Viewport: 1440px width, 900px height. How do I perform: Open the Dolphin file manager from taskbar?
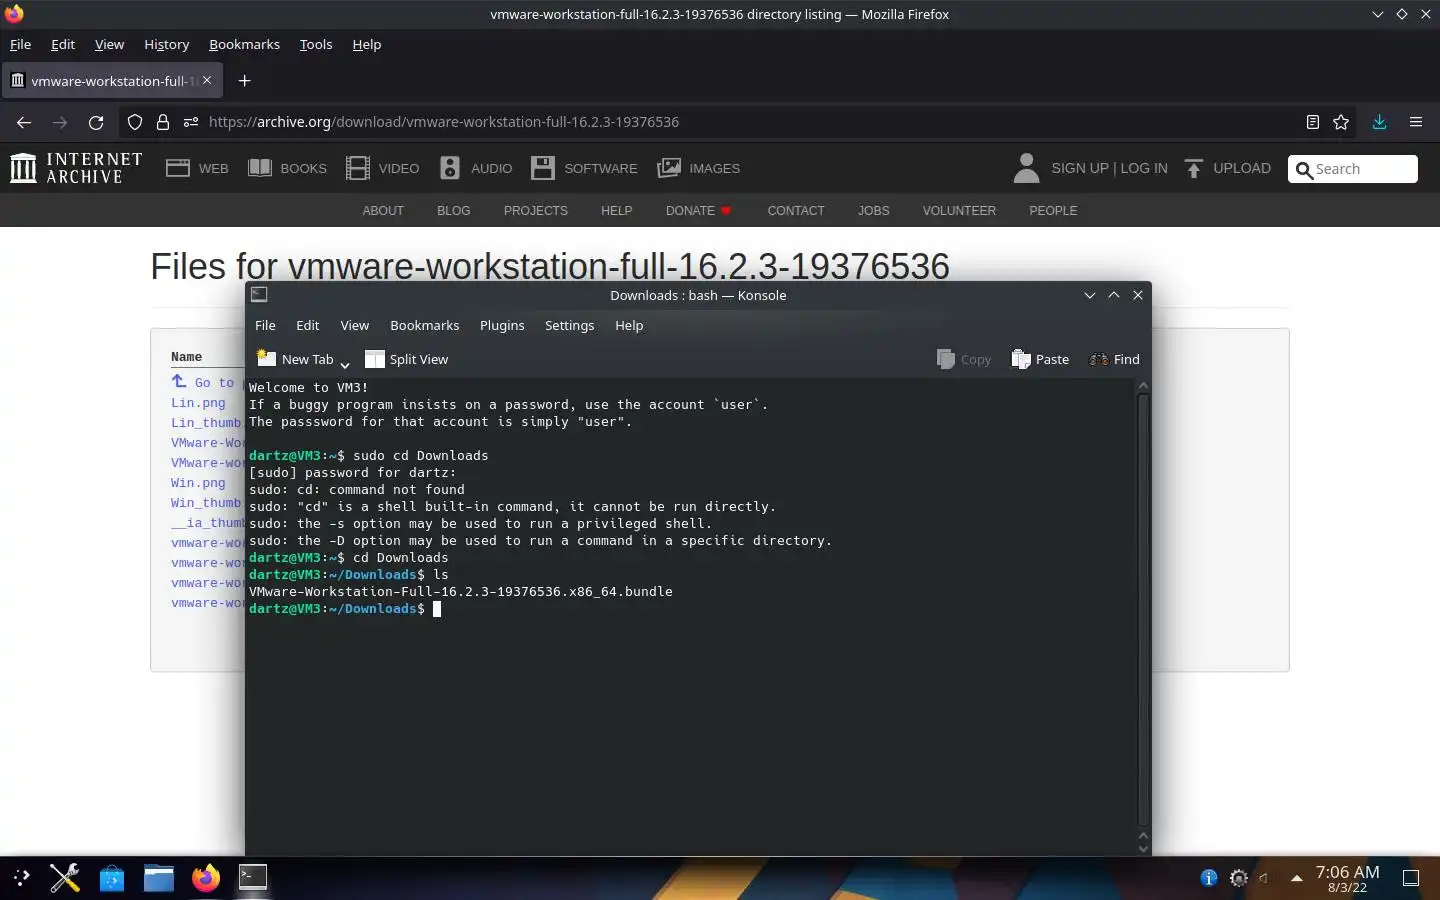point(159,878)
